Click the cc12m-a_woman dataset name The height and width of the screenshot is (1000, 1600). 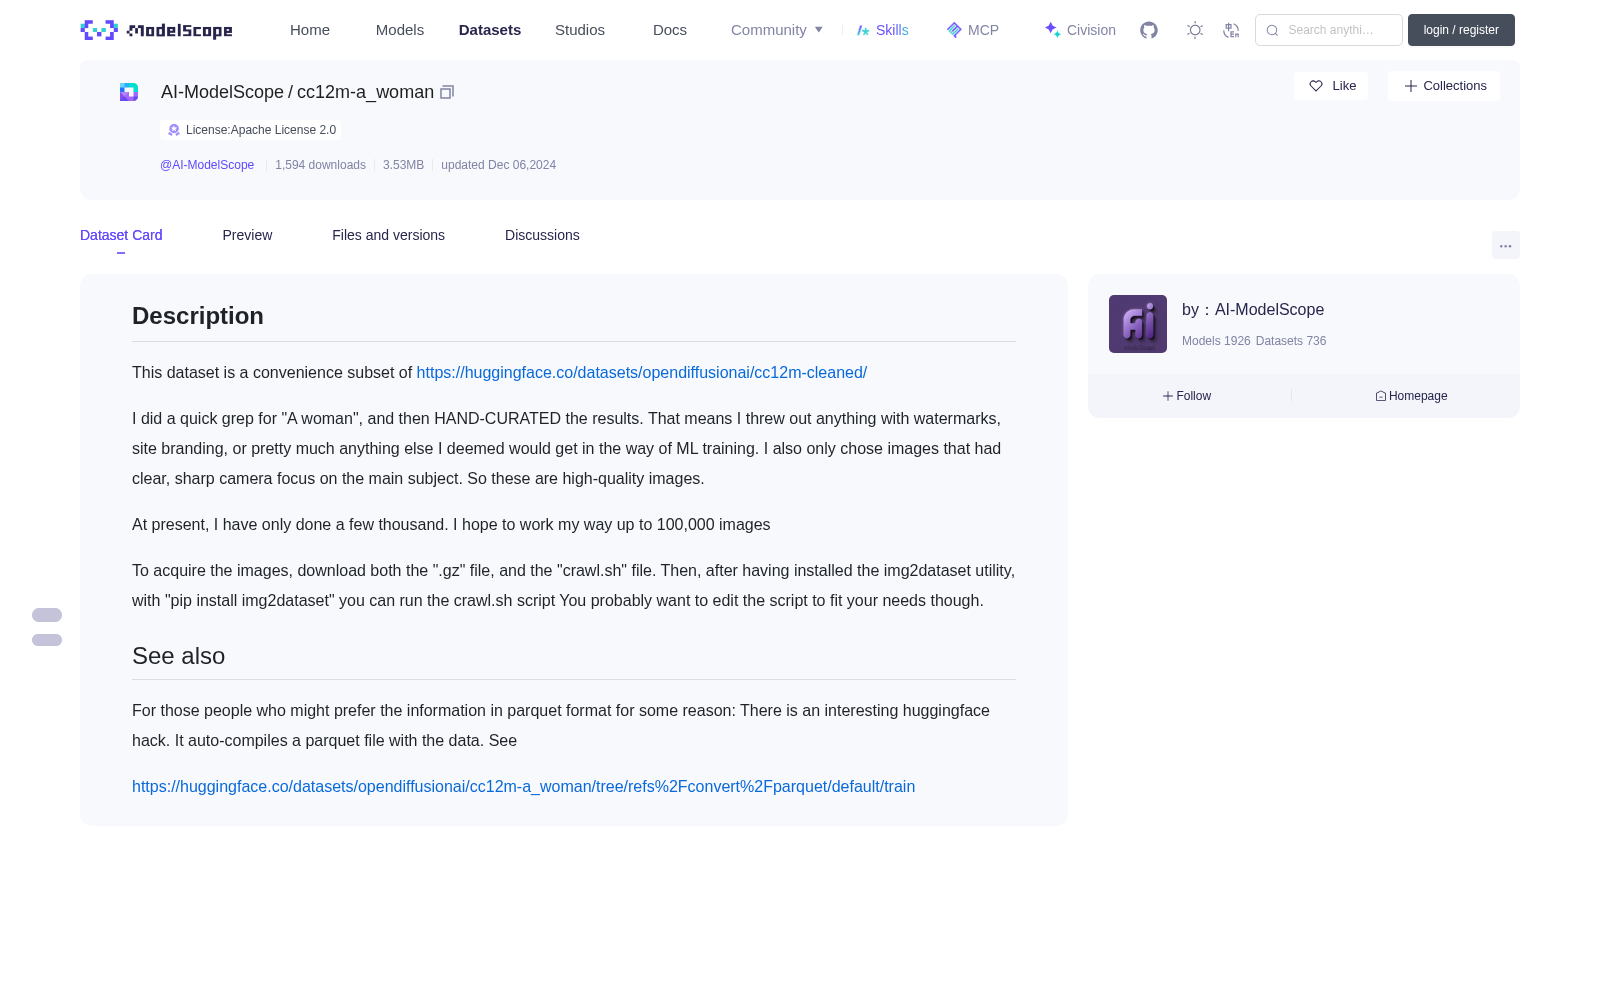tap(365, 92)
